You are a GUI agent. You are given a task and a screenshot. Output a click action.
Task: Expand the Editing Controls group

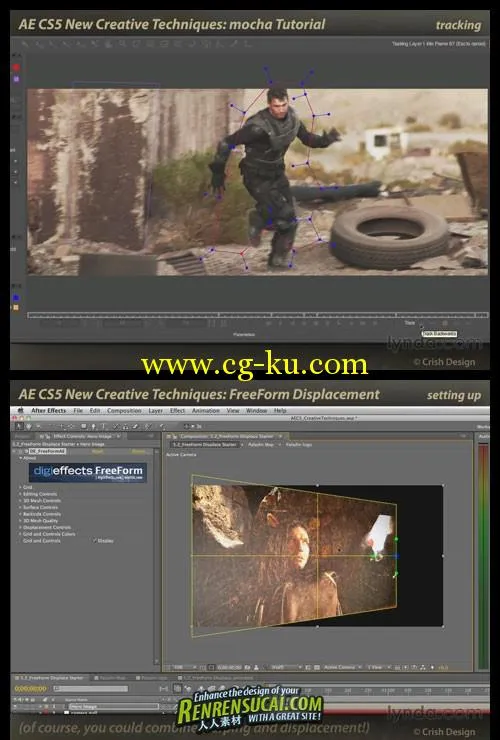click(x=20, y=494)
